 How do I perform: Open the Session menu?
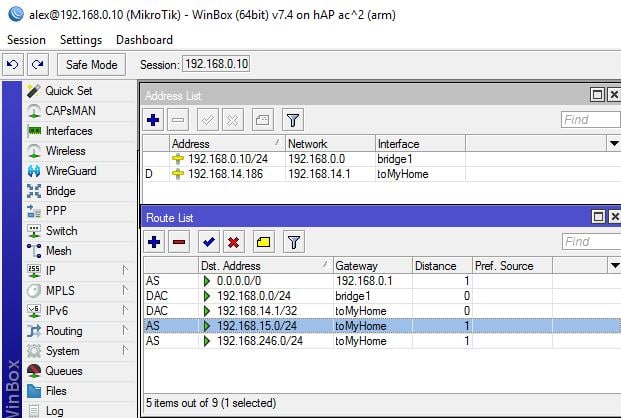pos(26,40)
